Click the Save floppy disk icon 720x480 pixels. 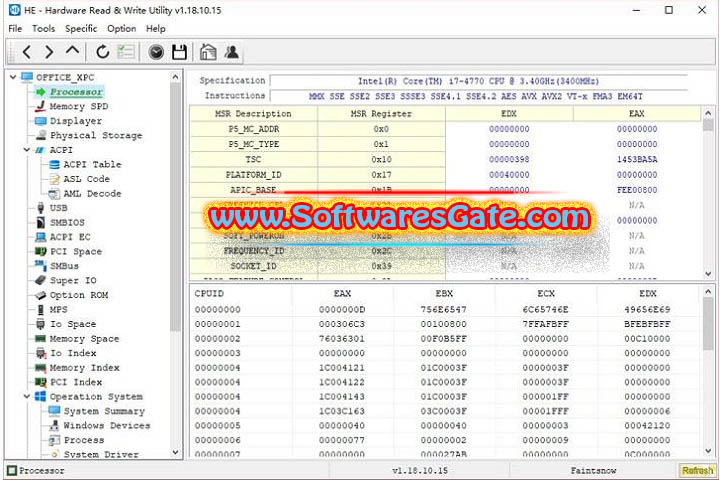click(179, 52)
